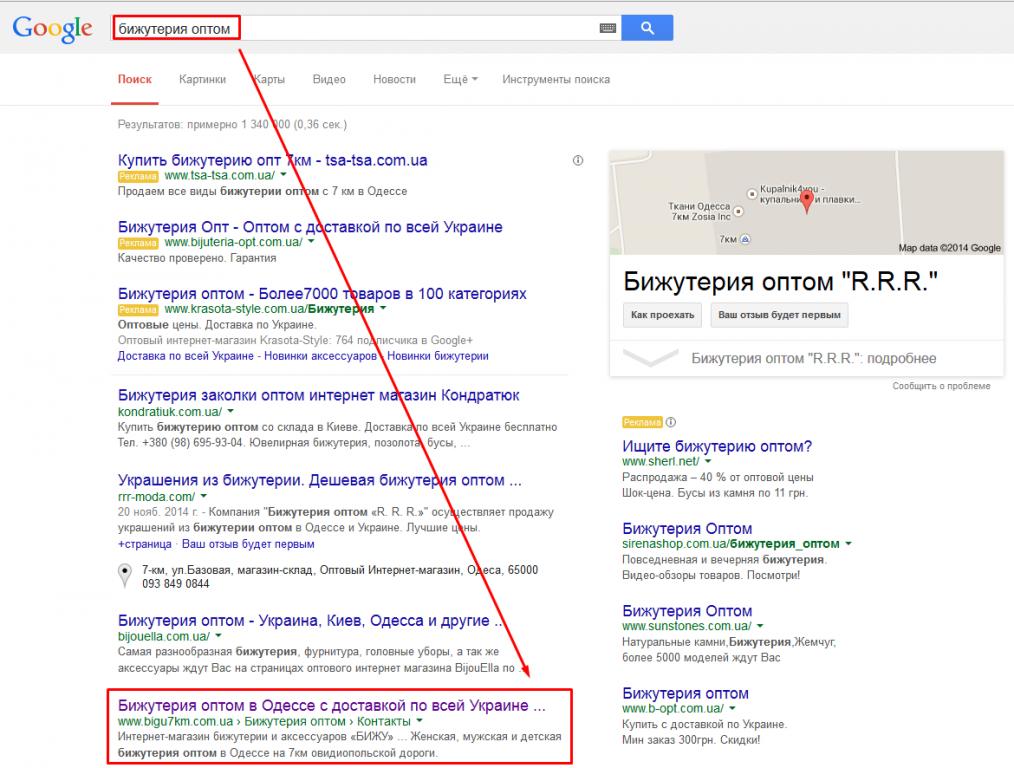The image size is (1014, 768).
Task: Open b-opt 'Бижутерия оптом' ad title
Action: click(685, 693)
